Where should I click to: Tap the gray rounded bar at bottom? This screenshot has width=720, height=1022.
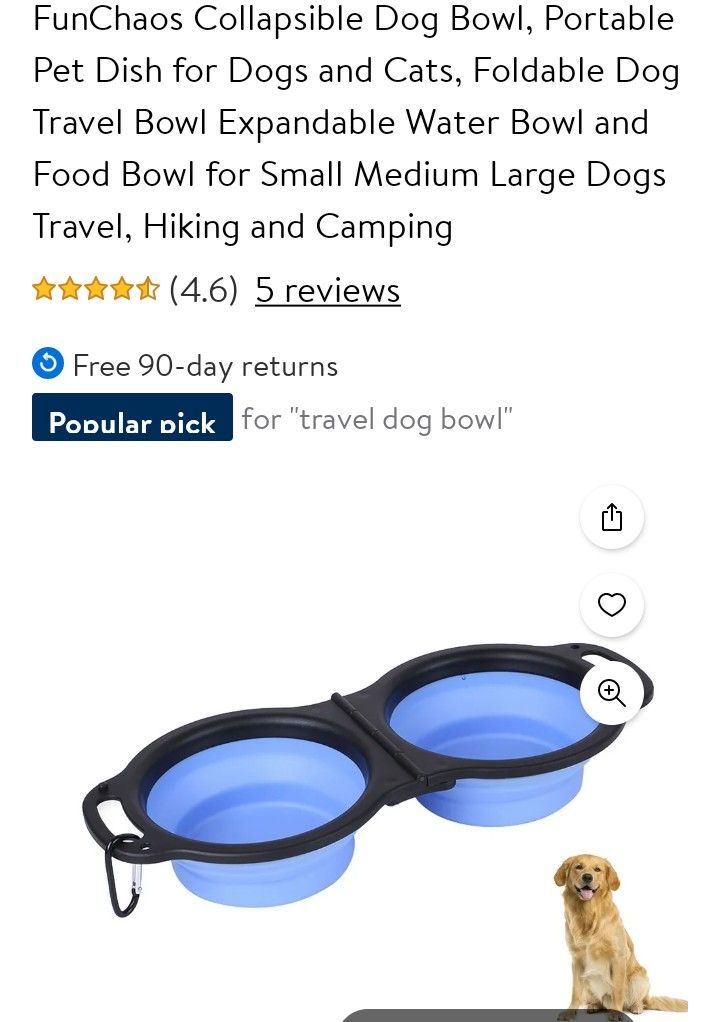pos(489,1015)
